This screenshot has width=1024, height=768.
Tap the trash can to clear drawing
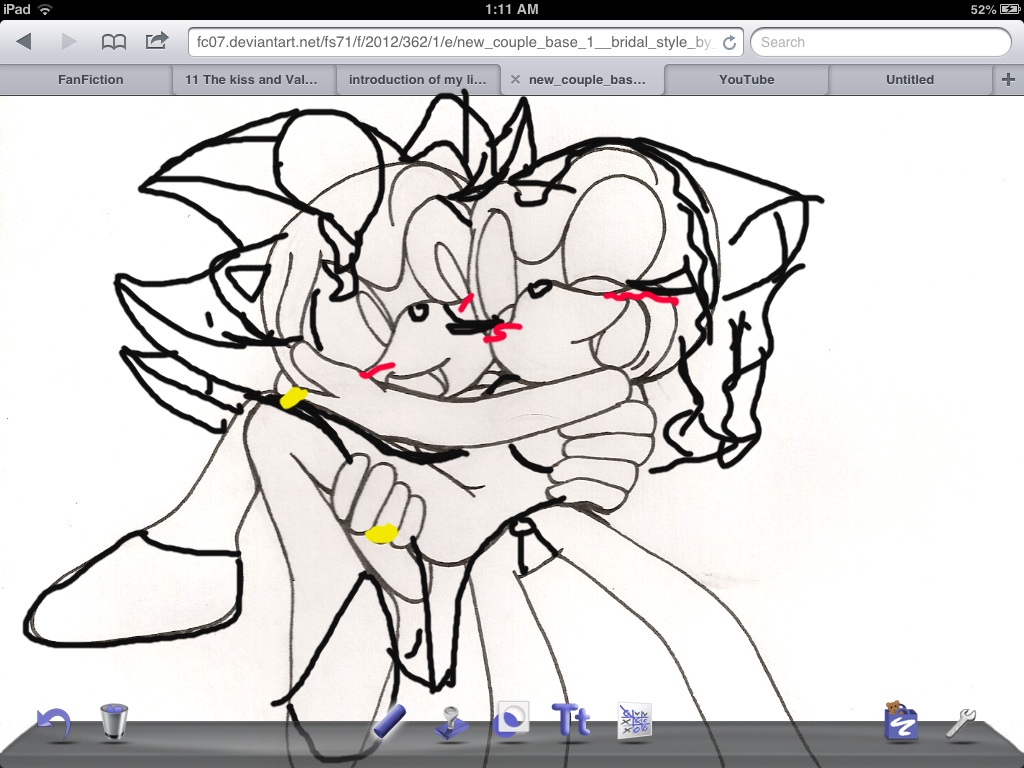pos(114,722)
